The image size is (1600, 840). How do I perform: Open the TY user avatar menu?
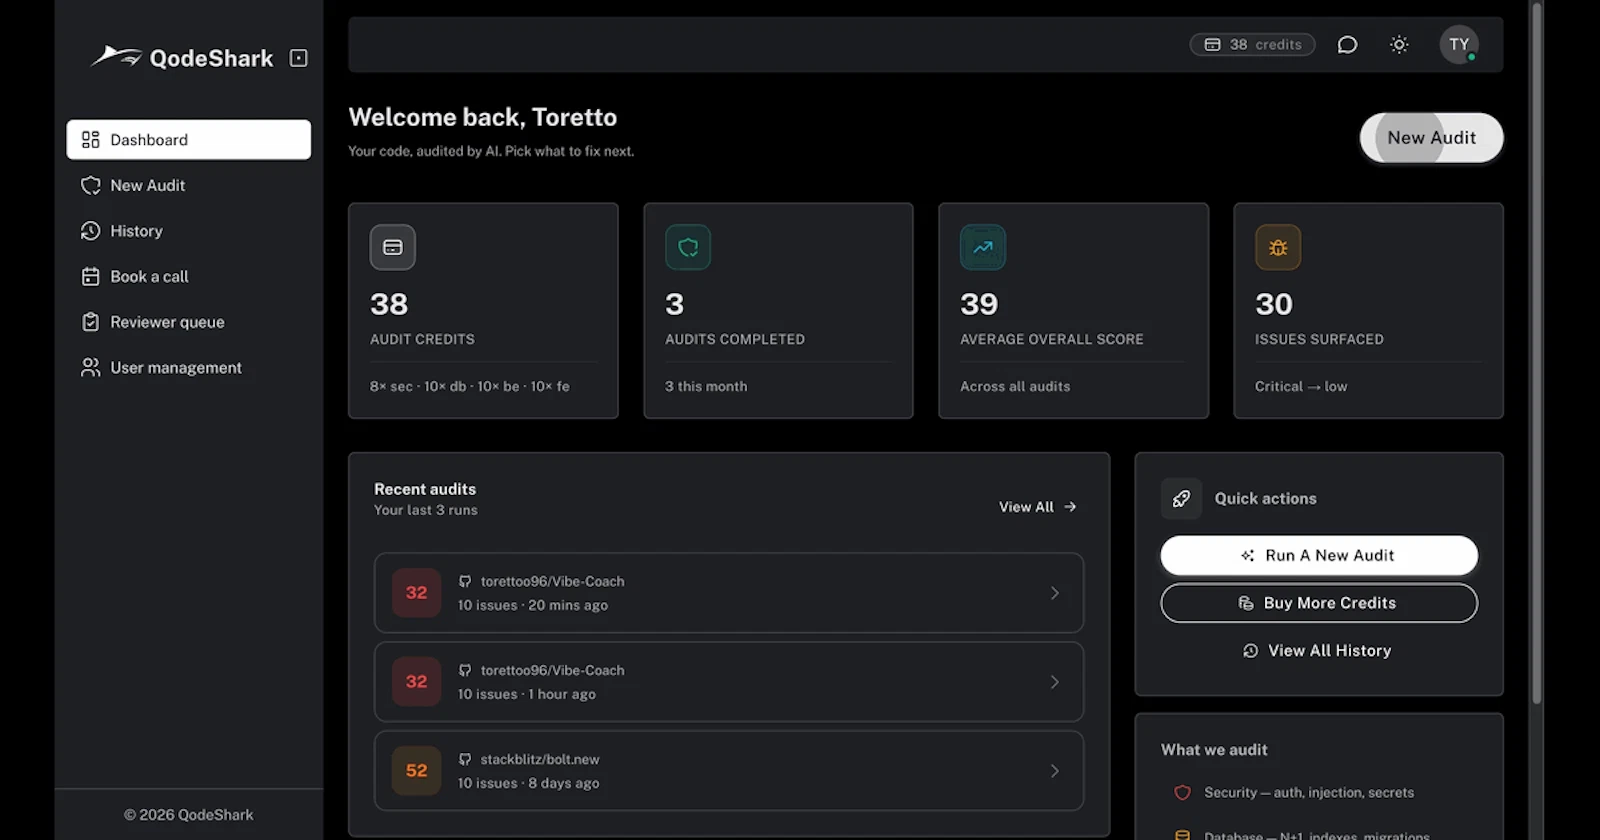[1459, 45]
